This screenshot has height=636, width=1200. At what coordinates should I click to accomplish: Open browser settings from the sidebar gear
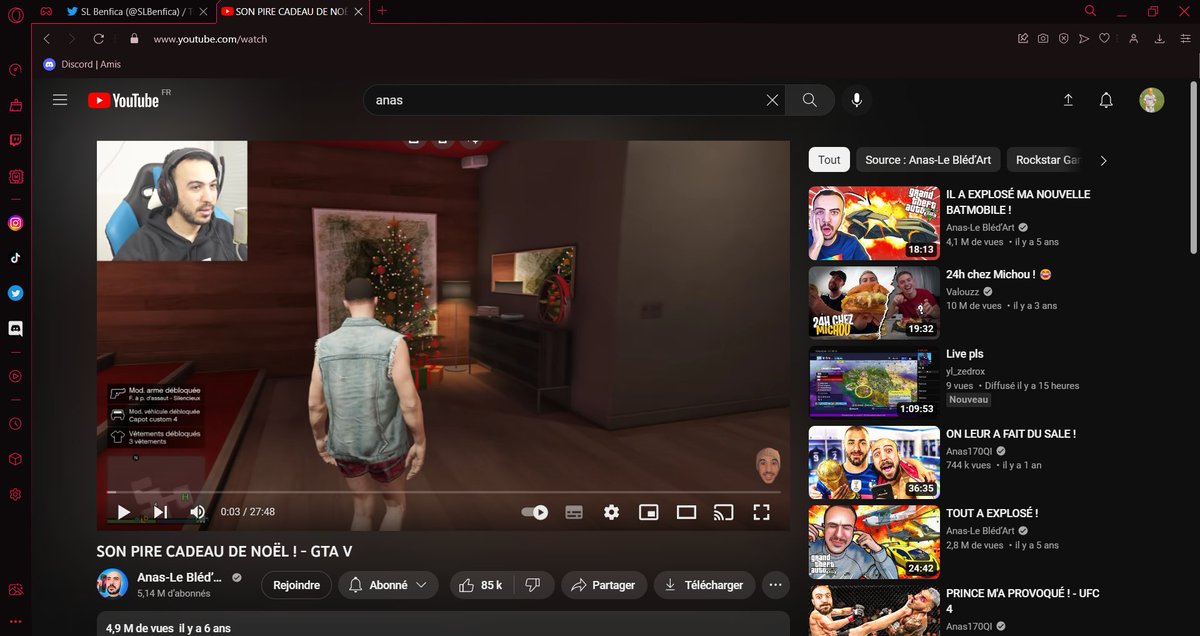point(15,494)
